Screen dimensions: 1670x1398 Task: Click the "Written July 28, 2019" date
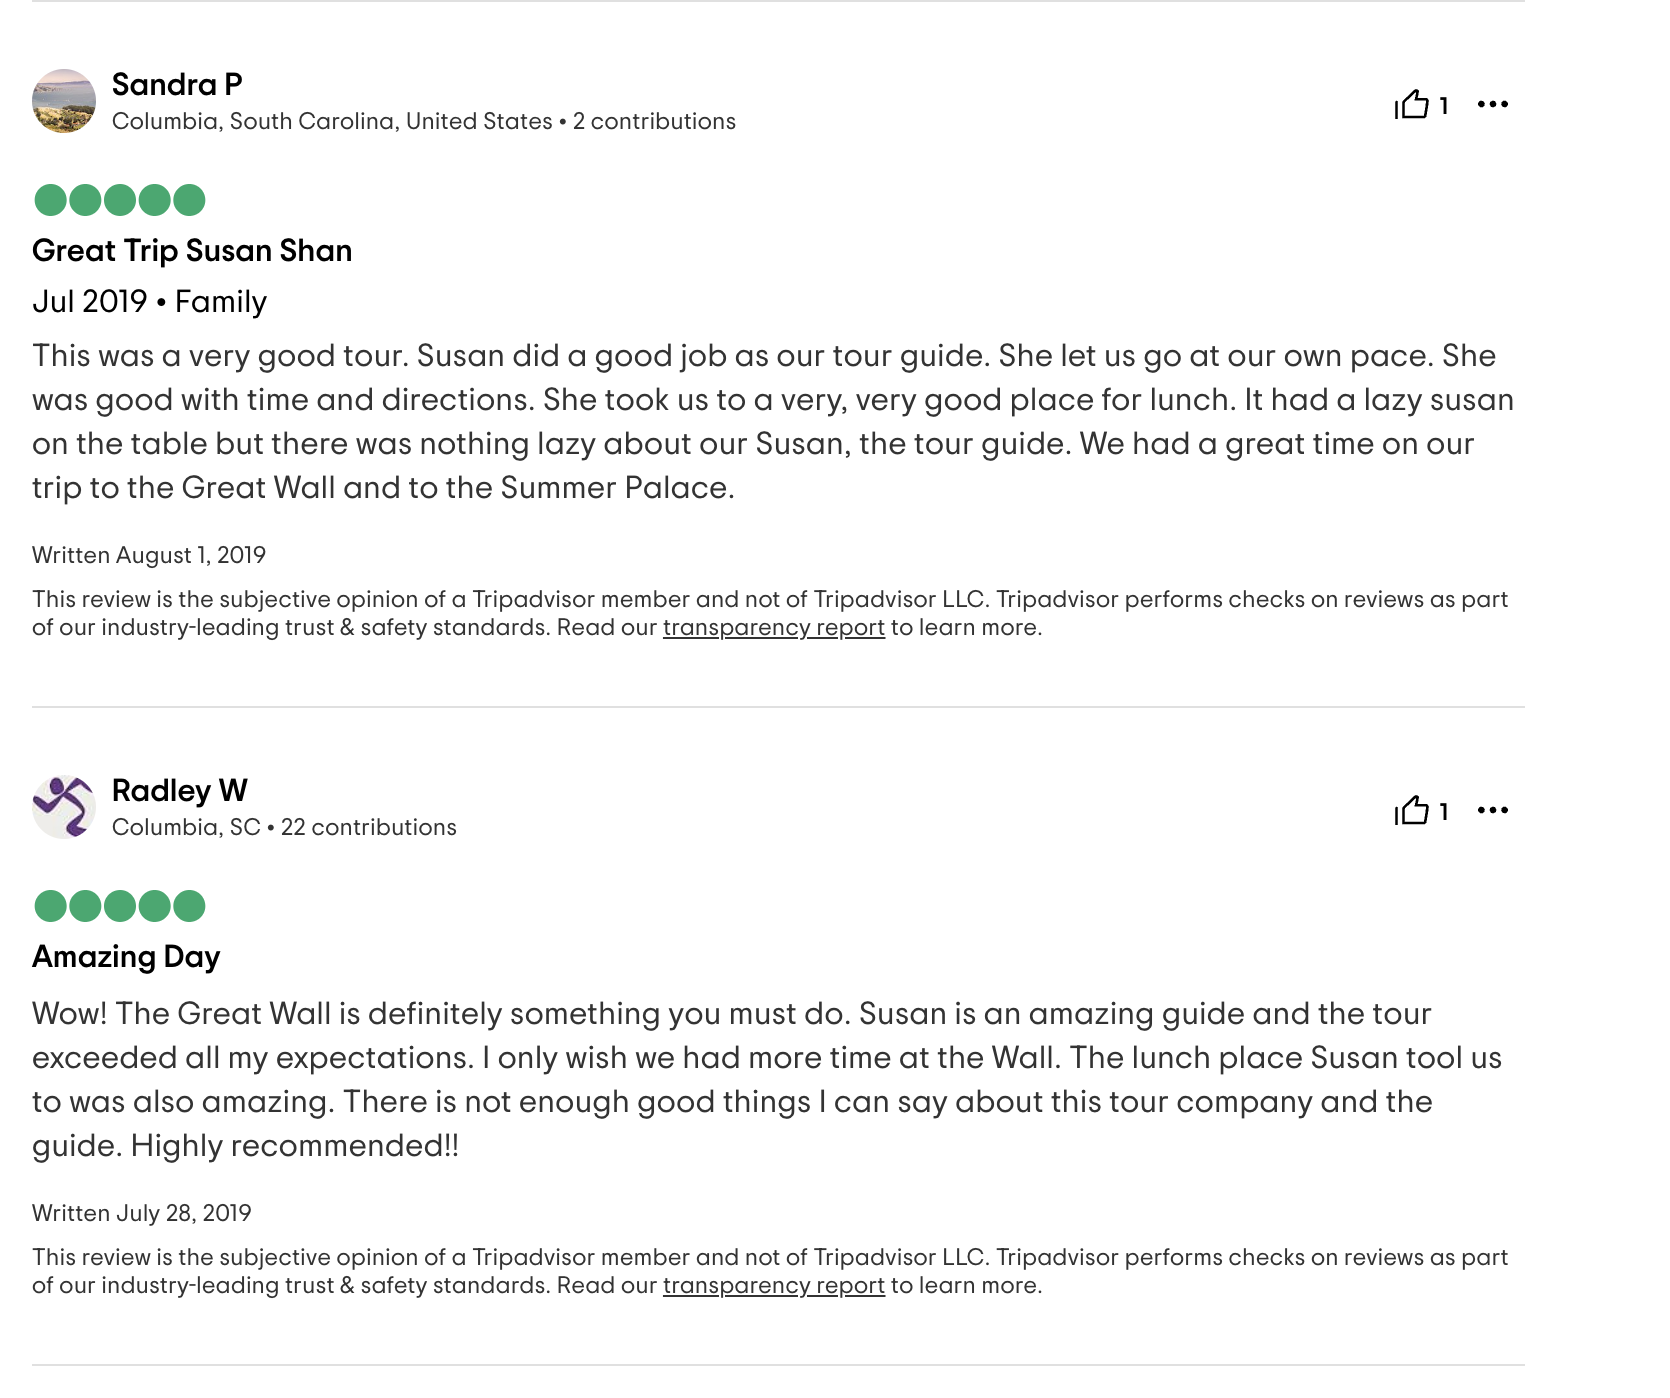pos(142,1214)
